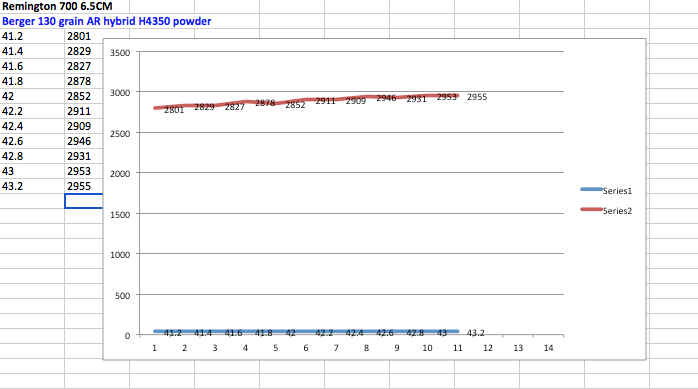Screen dimensions: 698x389
Task: Select the 500 vertical axis label
Action: [x=122, y=296]
